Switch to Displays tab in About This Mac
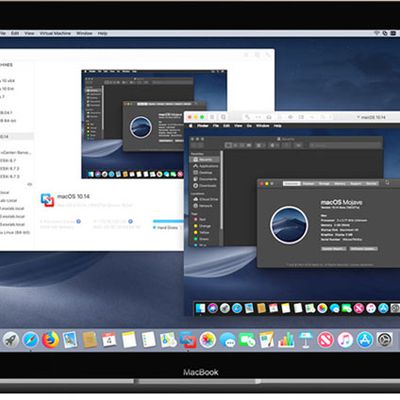The image size is (400, 400). (308, 183)
